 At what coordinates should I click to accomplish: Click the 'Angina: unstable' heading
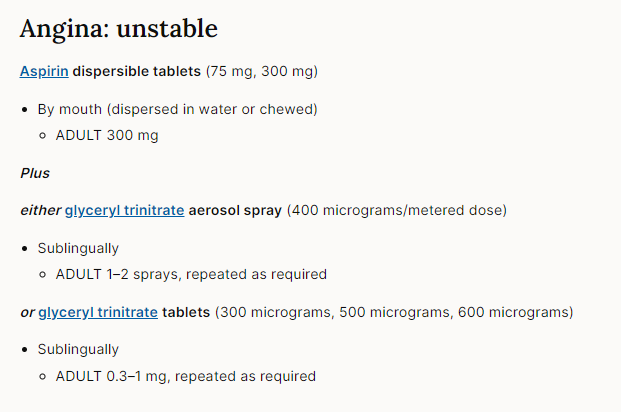(119, 28)
